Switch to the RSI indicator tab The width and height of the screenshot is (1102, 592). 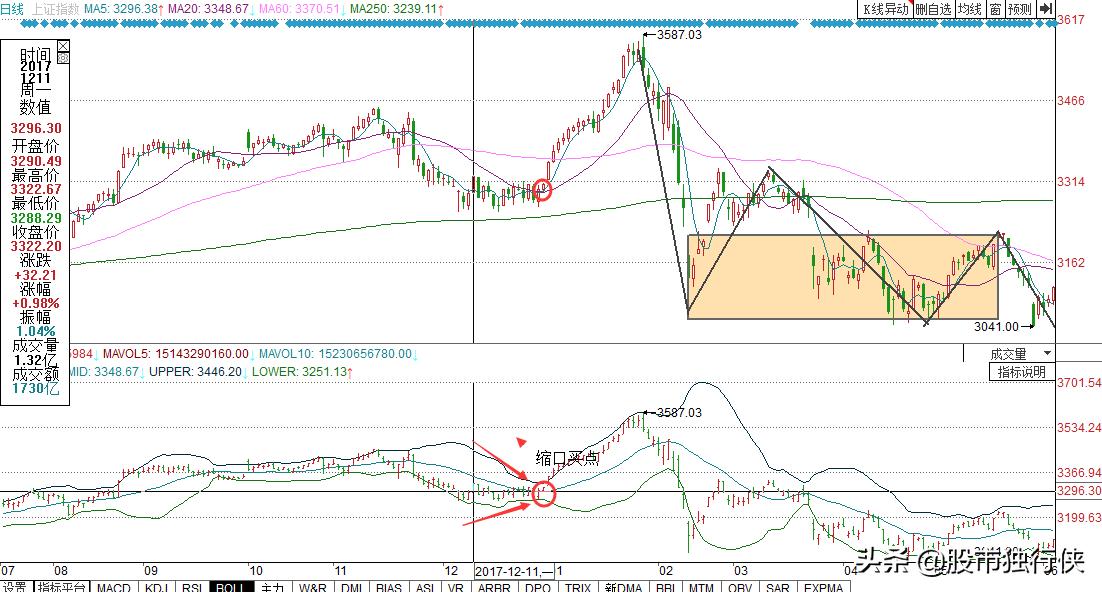coord(191,586)
